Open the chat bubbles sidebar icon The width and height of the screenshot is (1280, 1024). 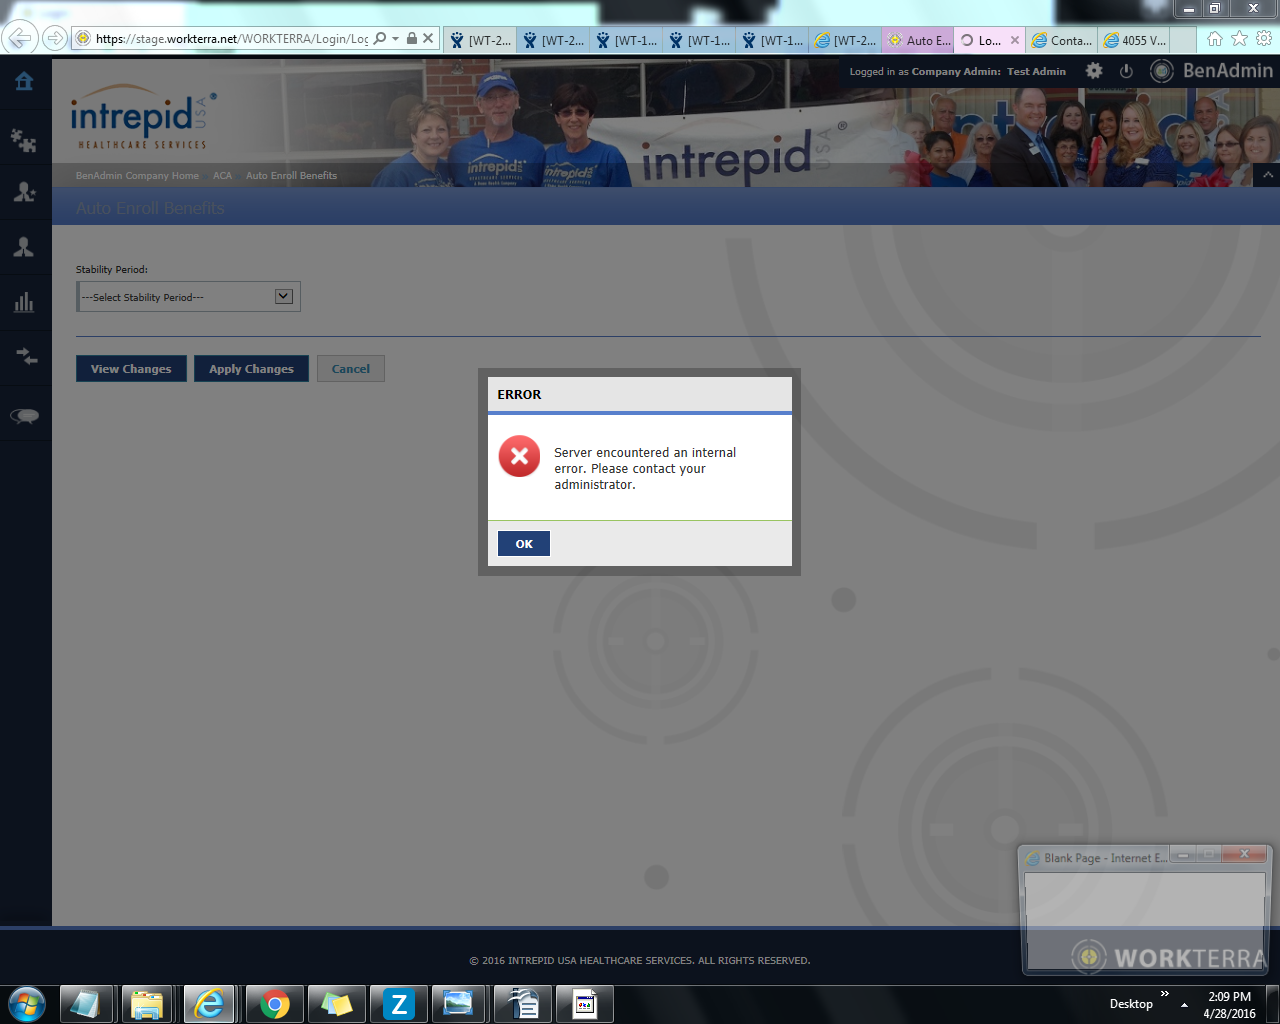point(24,416)
